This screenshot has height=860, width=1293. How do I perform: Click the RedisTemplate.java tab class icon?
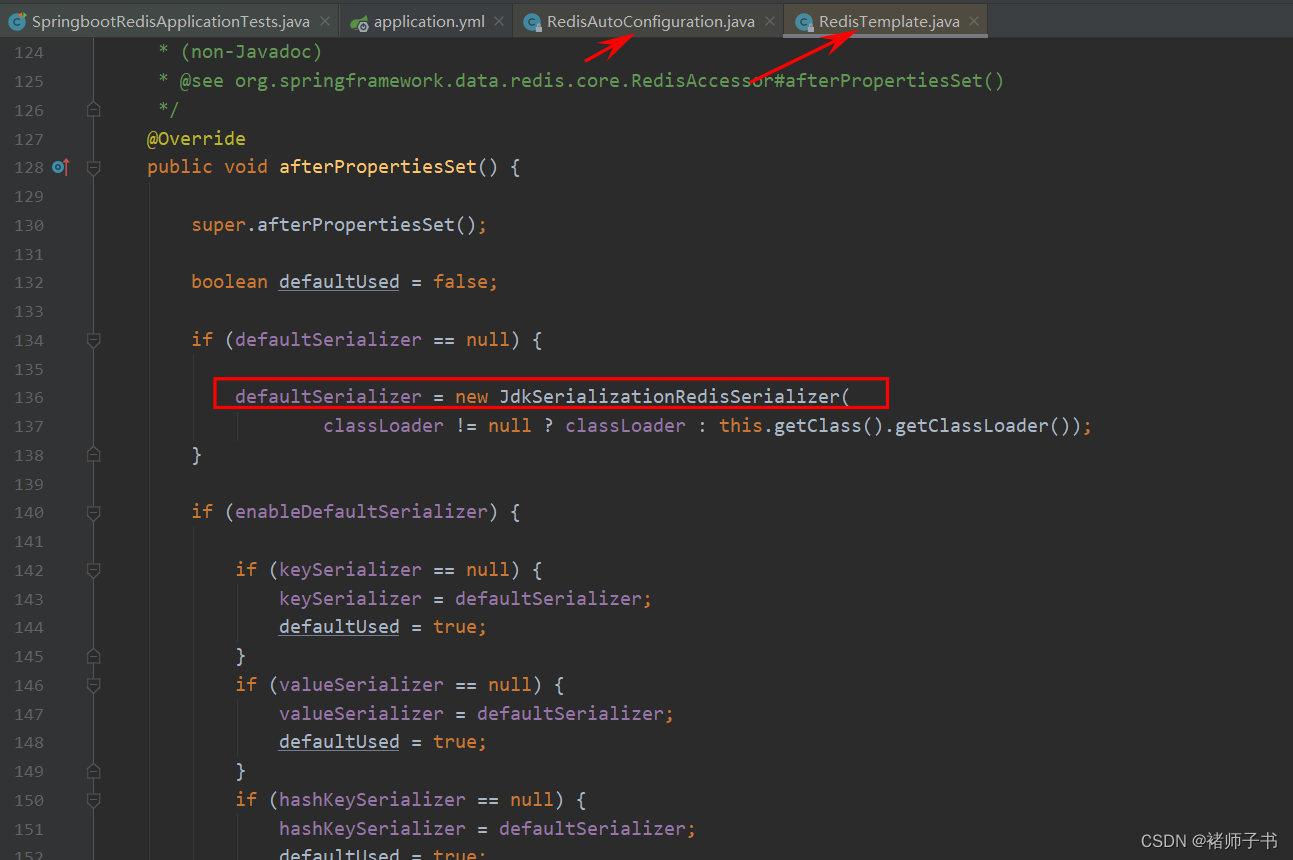coord(804,22)
